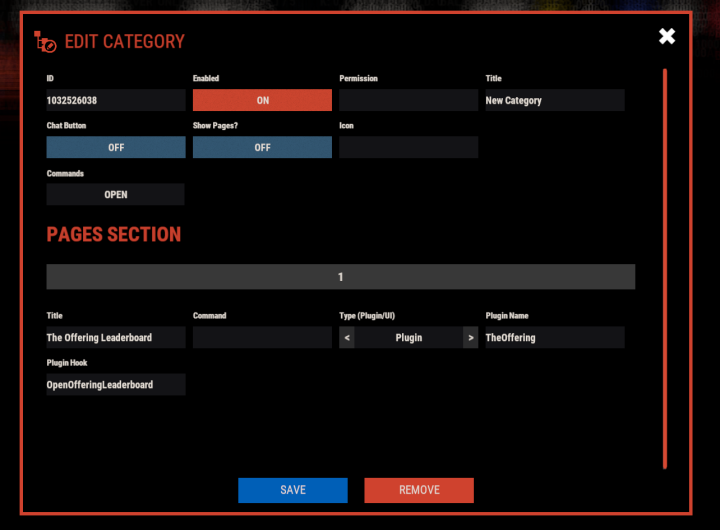Edit the category Title field
The height and width of the screenshot is (530, 720).
tap(554, 100)
